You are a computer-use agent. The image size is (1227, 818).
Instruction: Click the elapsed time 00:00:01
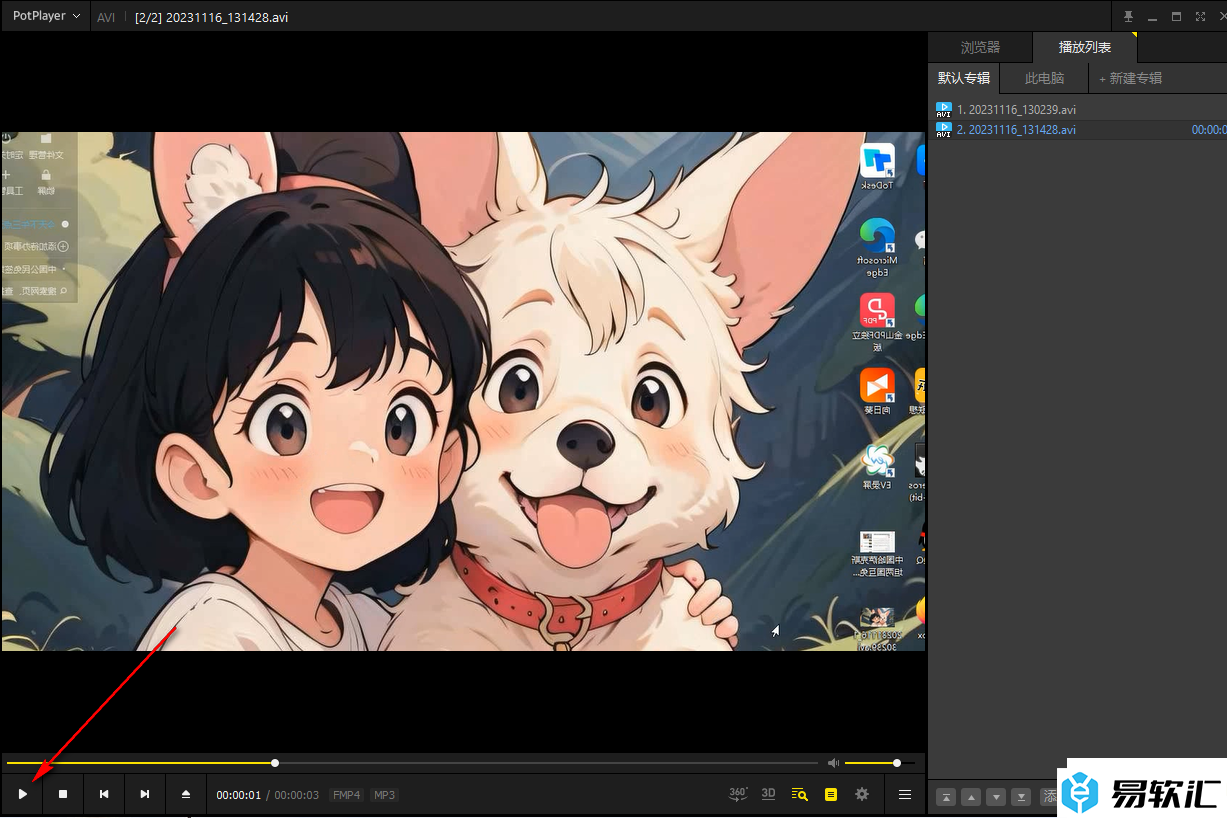pyautogui.click(x=239, y=795)
